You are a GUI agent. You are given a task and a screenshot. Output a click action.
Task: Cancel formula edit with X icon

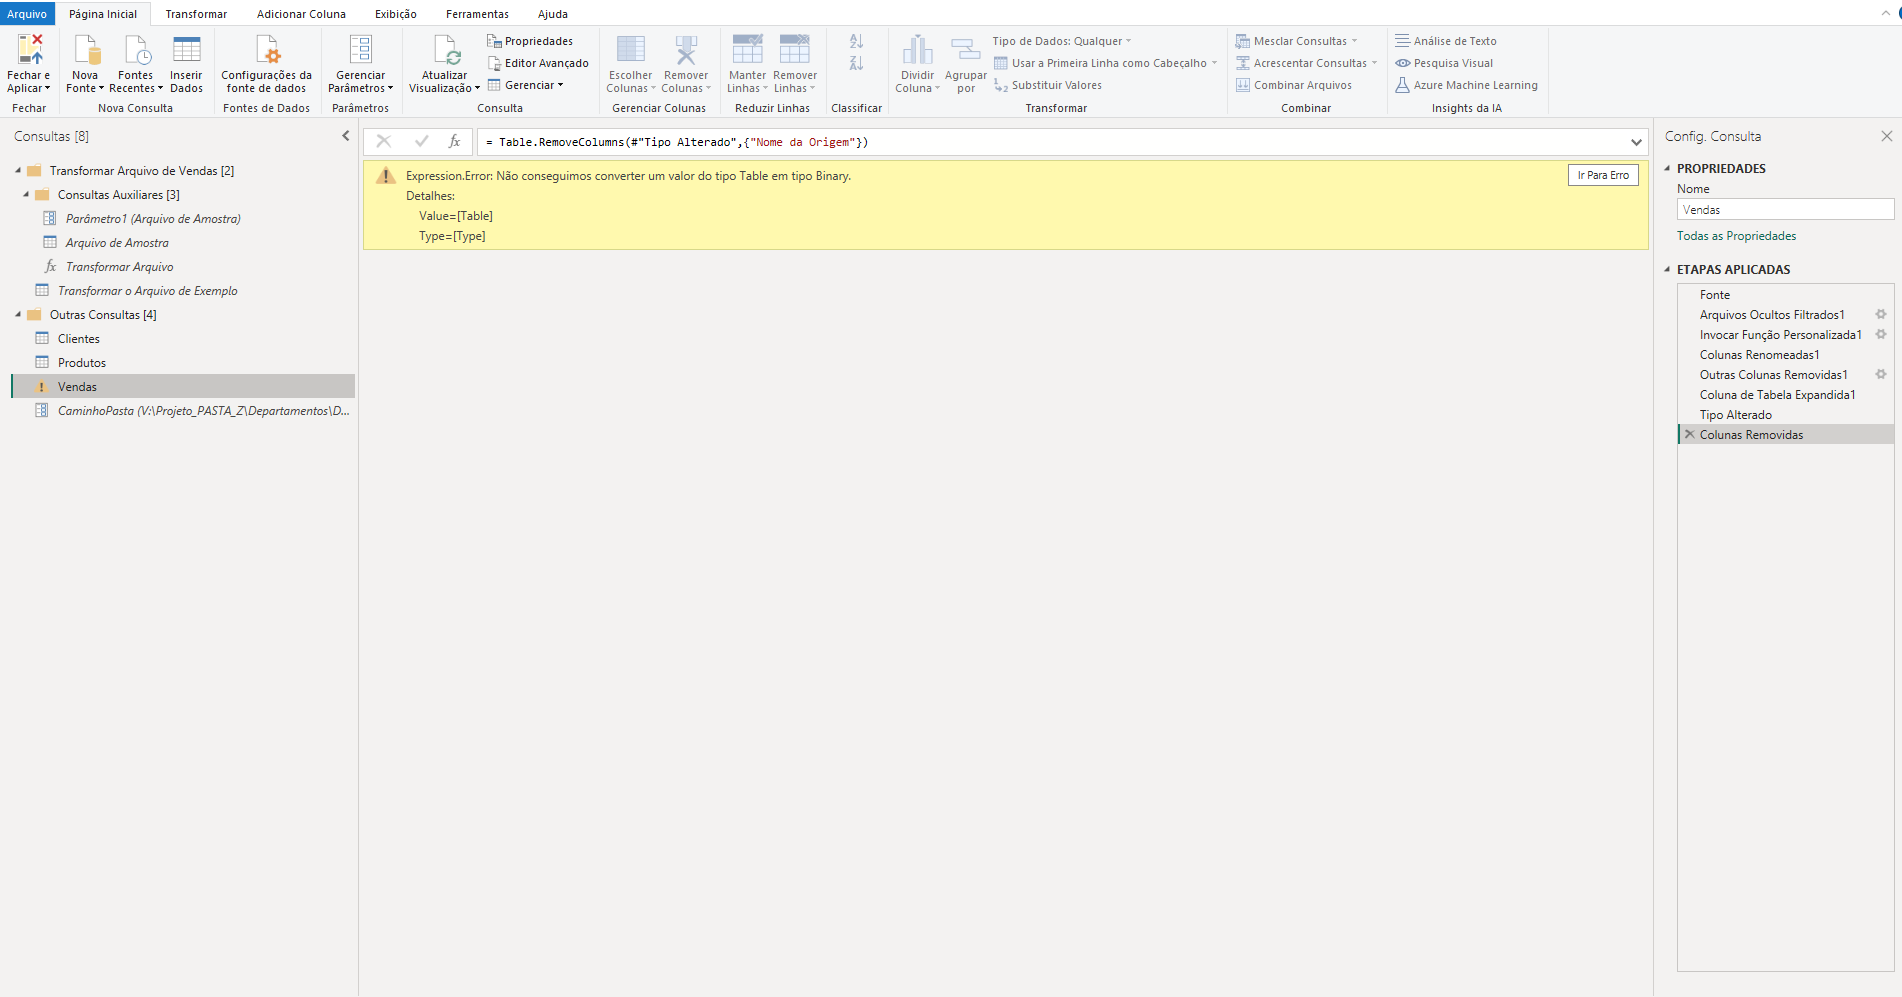pyautogui.click(x=384, y=142)
